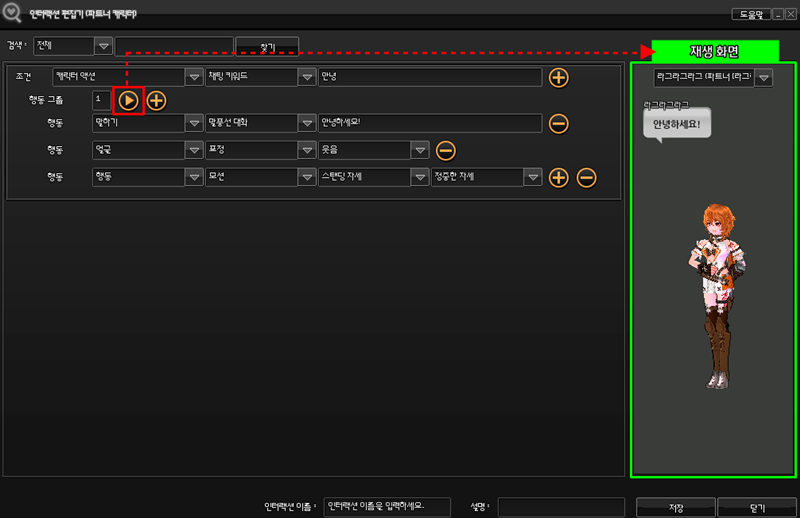Expand the 정중한 자세 pose dropdown
The width and height of the screenshot is (800, 518).
click(533, 177)
